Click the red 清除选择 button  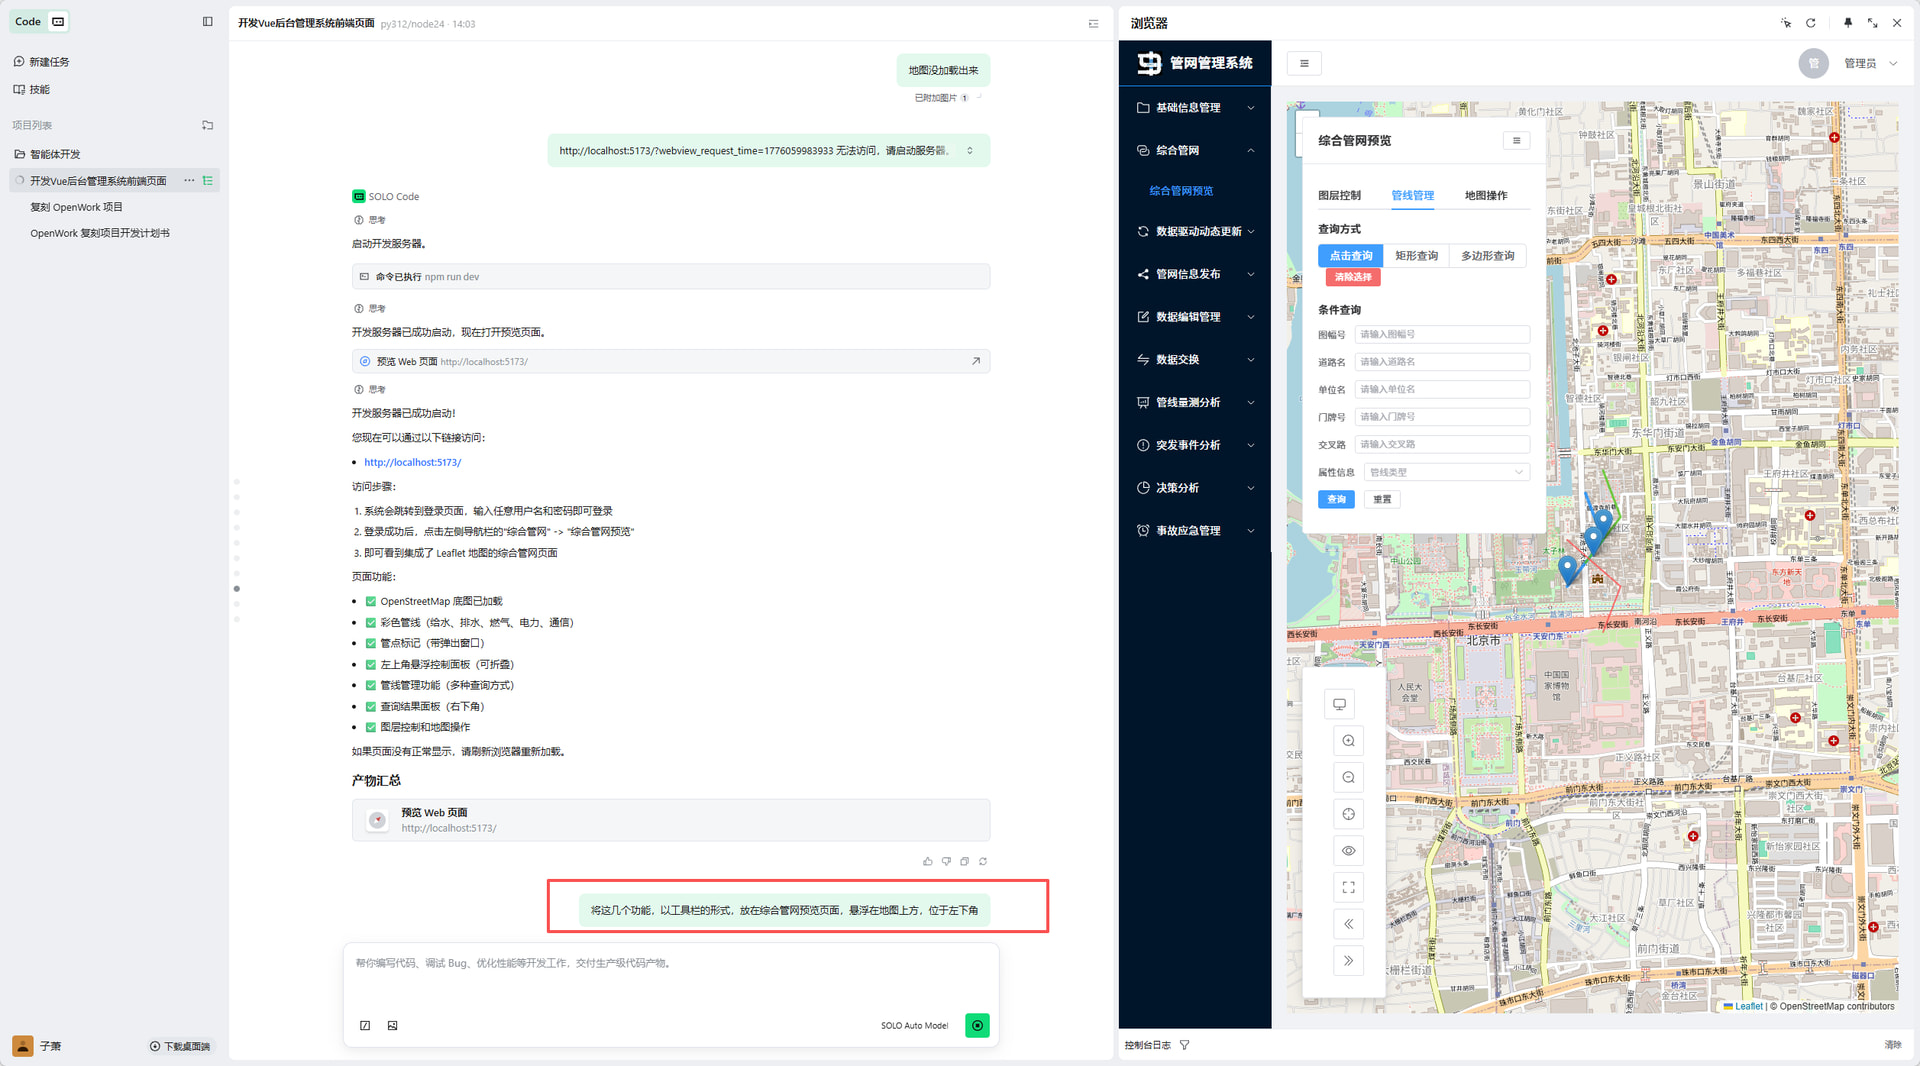click(x=1352, y=277)
